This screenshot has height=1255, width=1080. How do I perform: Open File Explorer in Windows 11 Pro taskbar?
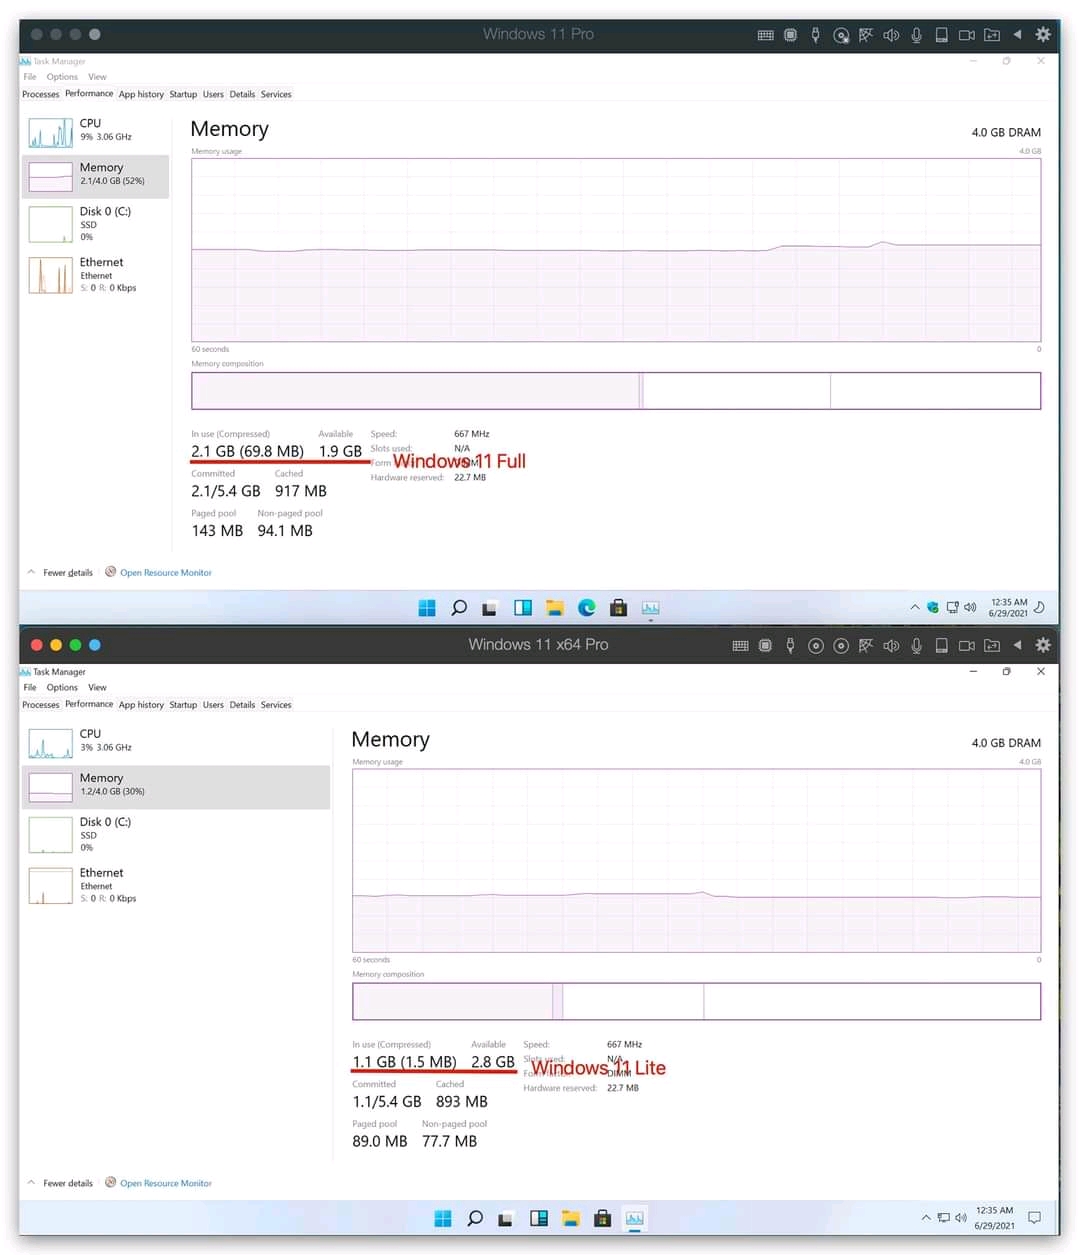(x=554, y=608)
